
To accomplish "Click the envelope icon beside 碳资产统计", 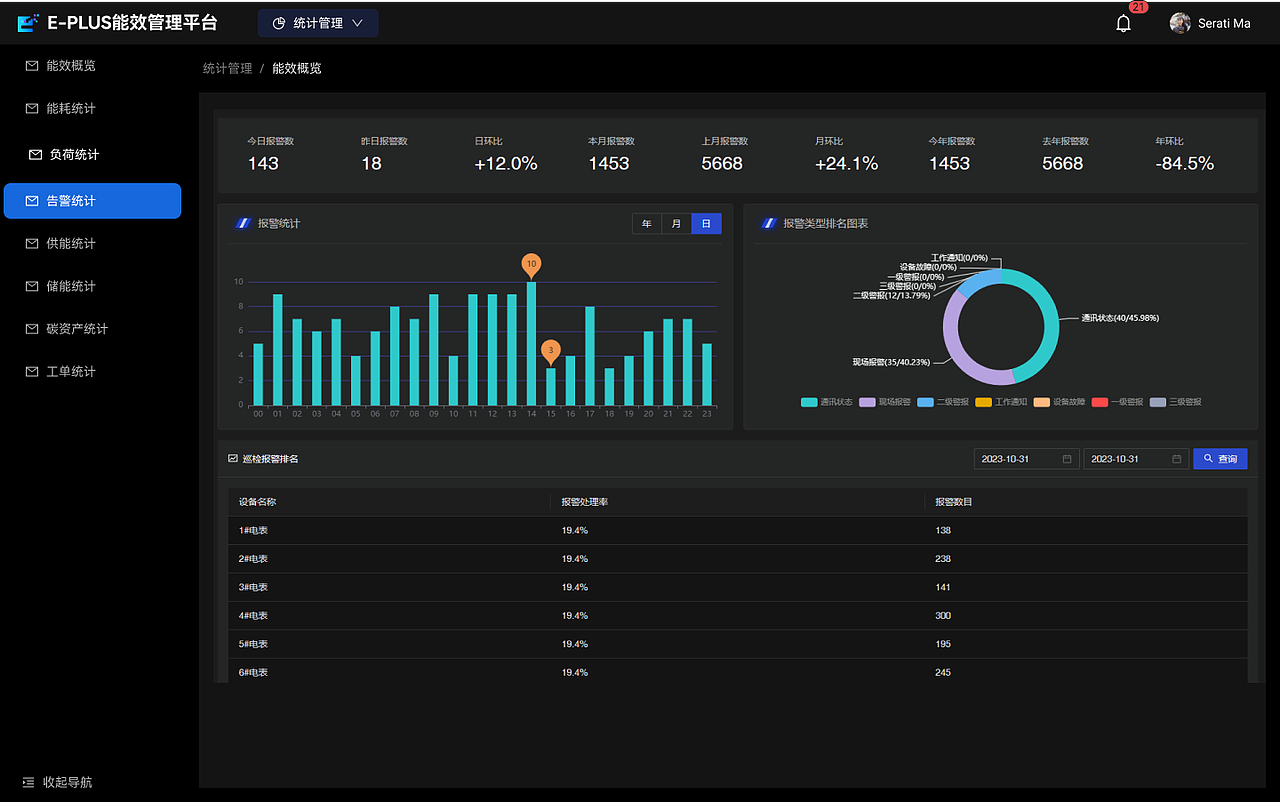I will pyautogui.click(x=32, y=328).
